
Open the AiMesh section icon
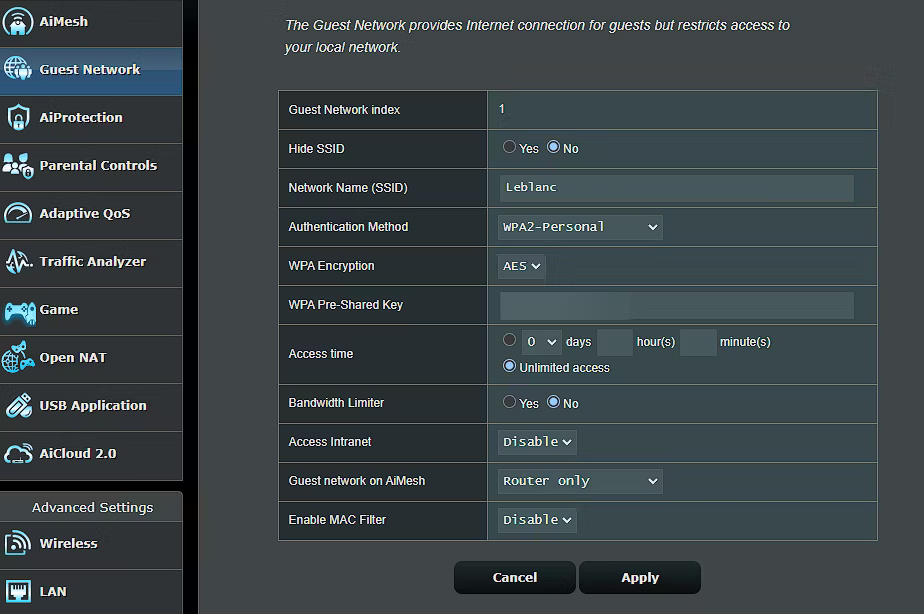tap(17, 21)
